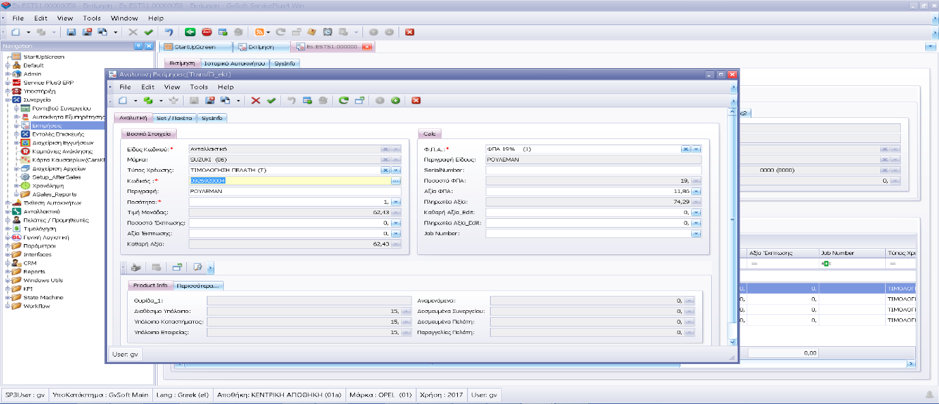This screenshot has width=939, height=404.
Task: Select Reports in the navigation tree
Action: pyautogui.click(x=35, y=271)
